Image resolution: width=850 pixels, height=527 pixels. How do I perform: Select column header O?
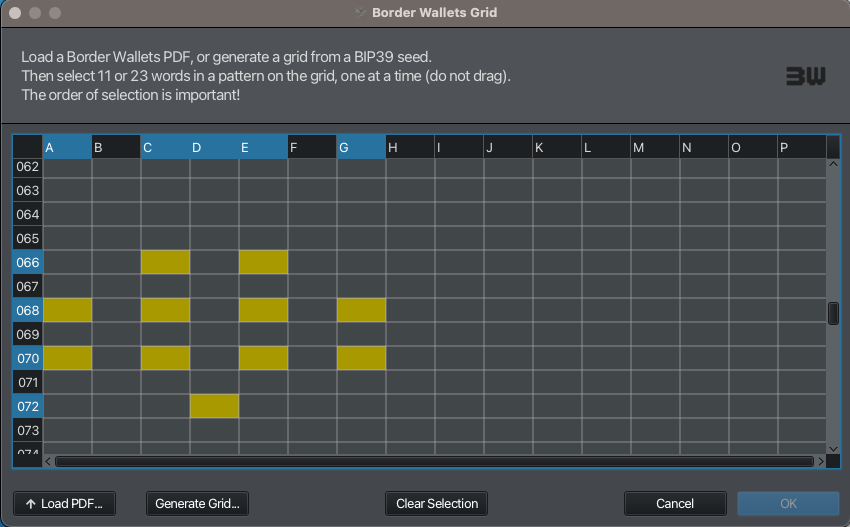[x=753, y=147]
